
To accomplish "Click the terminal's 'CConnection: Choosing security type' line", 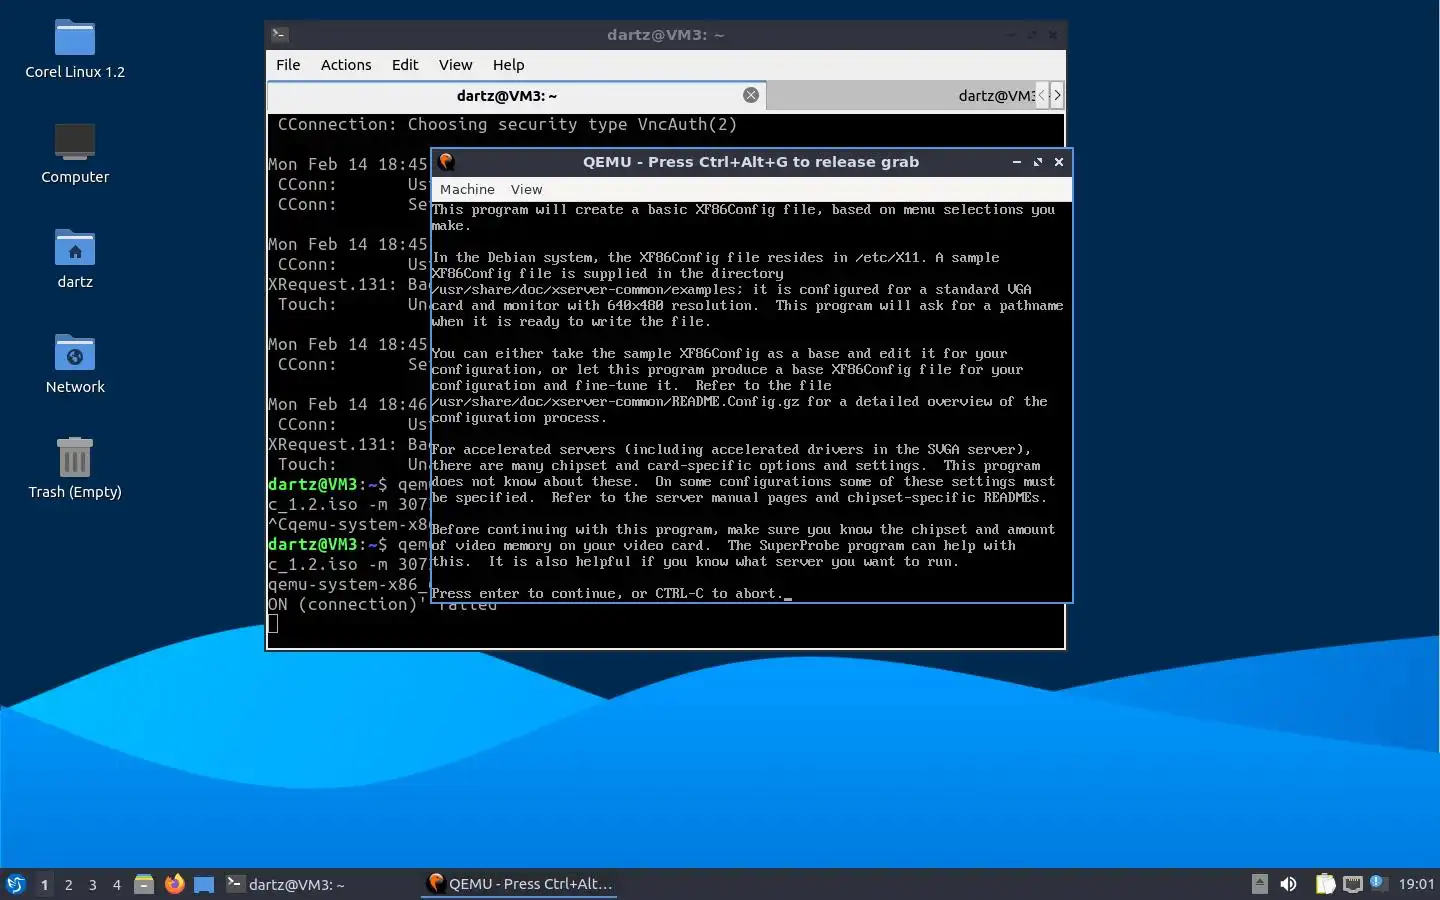I will tap(507, 124).
